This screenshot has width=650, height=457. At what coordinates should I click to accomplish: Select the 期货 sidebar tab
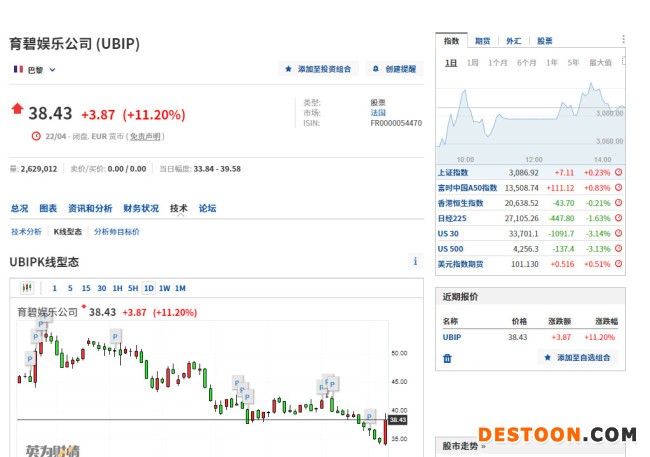[483, 41]
